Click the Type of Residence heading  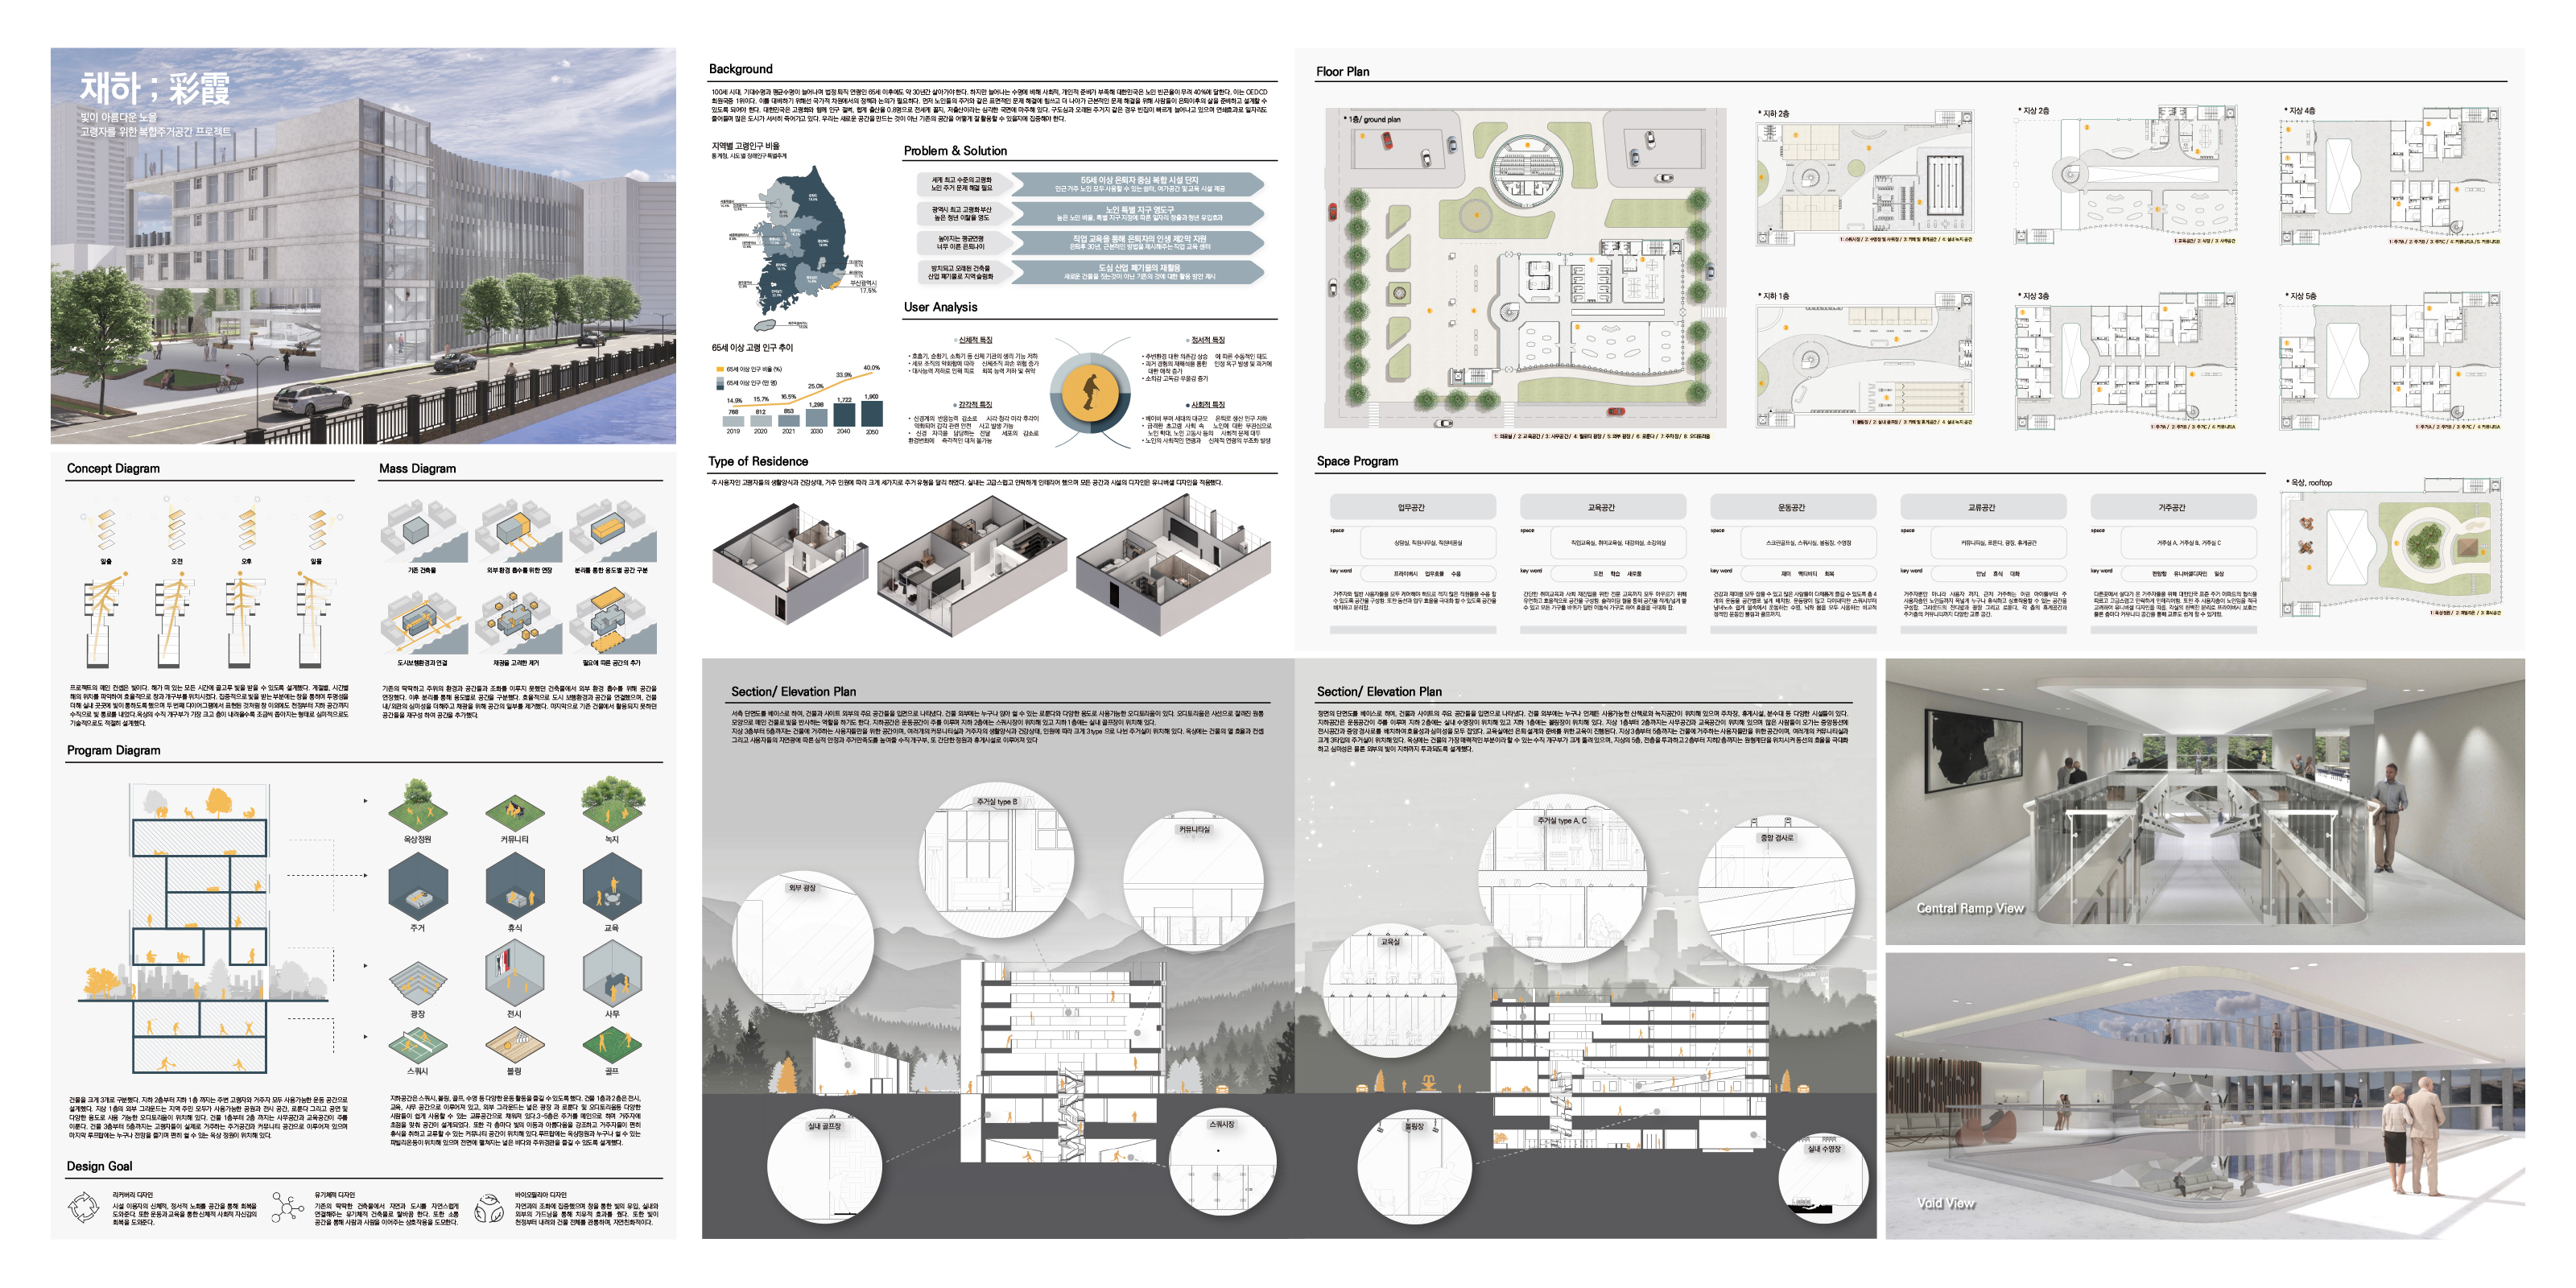758,461
